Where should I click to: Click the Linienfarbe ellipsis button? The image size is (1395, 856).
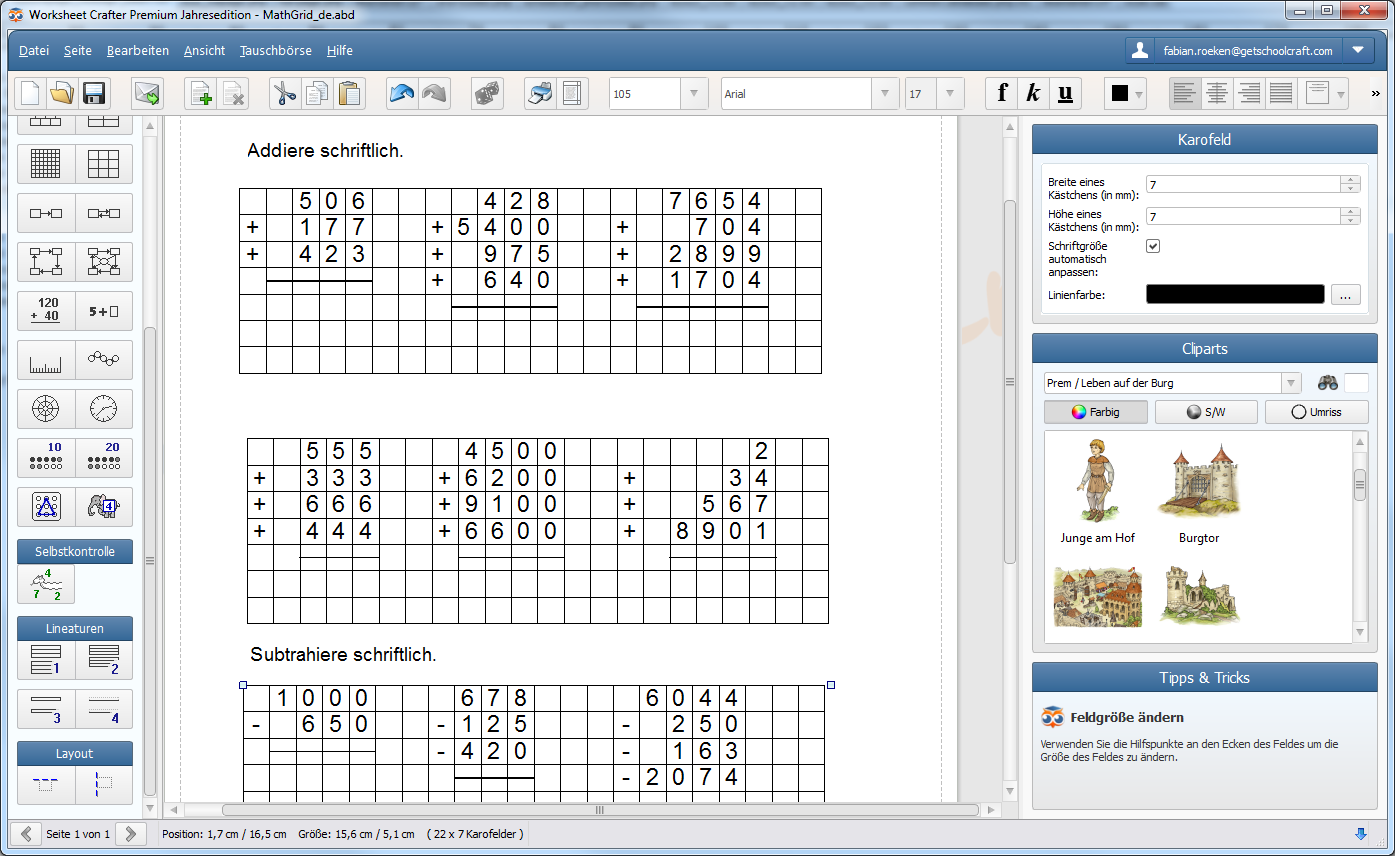click(x=1345, y=294)
